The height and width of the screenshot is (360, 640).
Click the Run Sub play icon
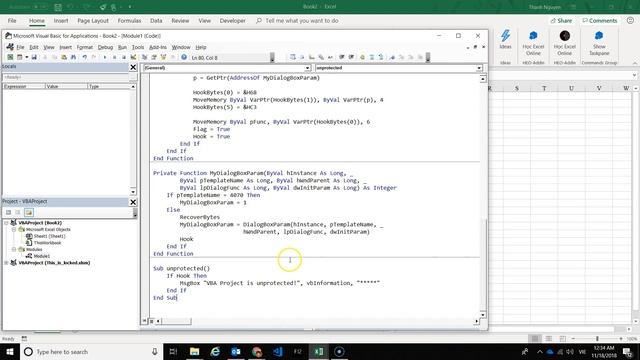click(105, 58)
